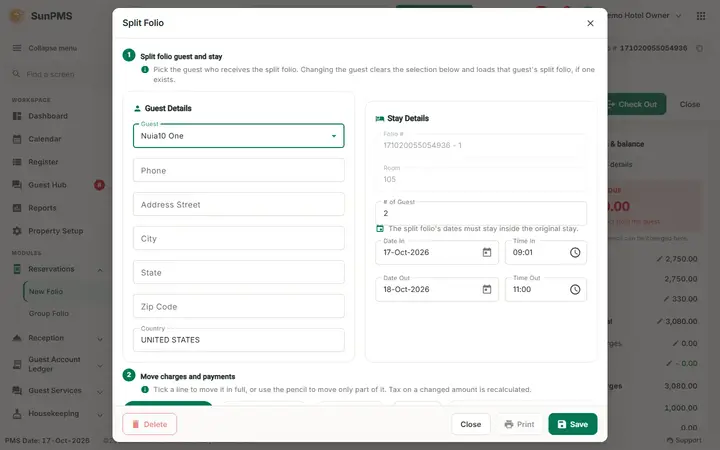Collapse the Reservations sidebar section

pos(100,270)
